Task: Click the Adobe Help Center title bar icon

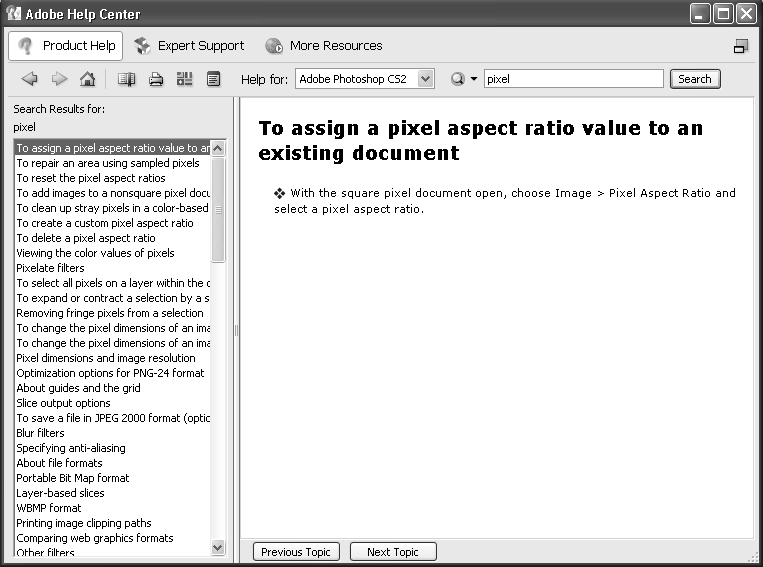Action: (x=14, y=13)
